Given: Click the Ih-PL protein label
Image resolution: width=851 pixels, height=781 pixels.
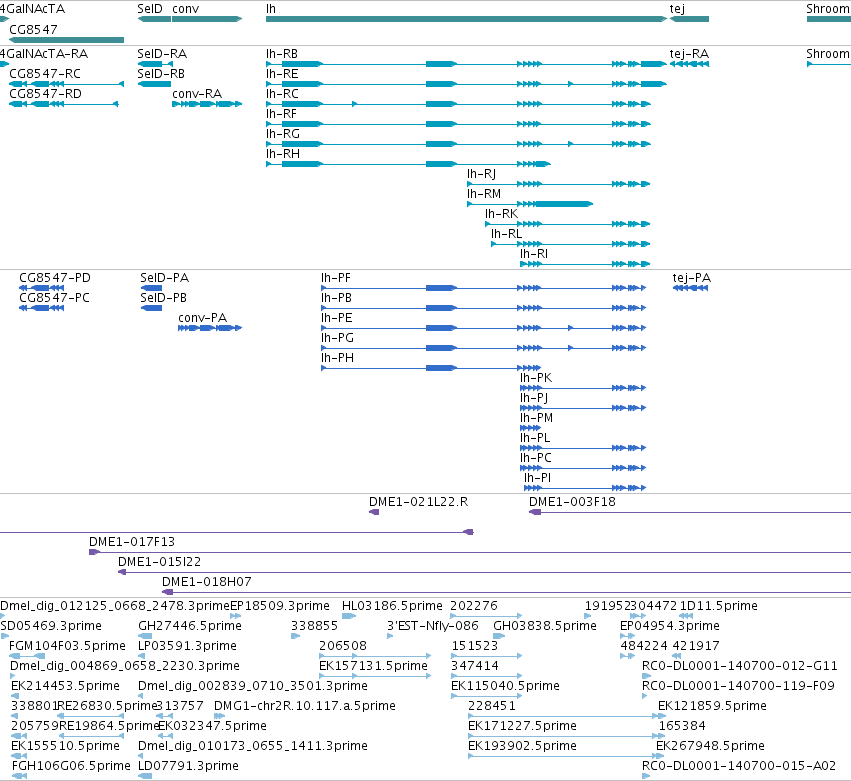Looking at the screenshot, I should coord(535,439).
